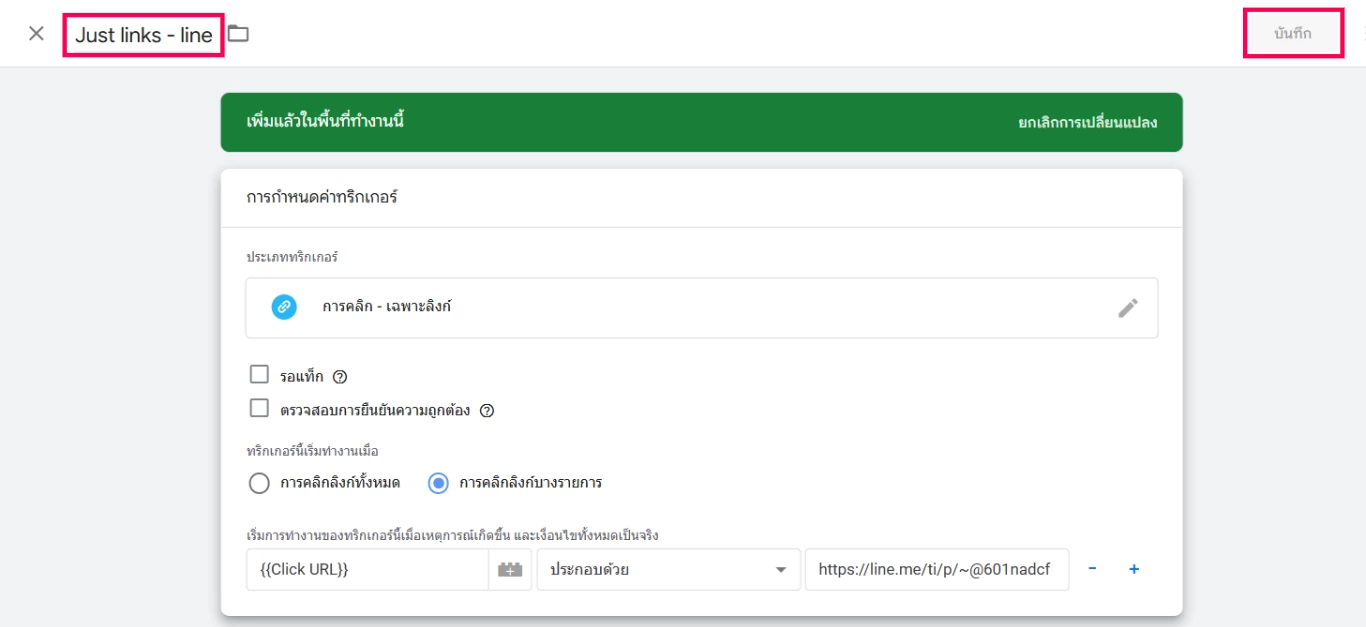This screenshot has width=1366, height=627.
Task: Select the การคลิกลิงก์บางรายการ radio option
Action: tap(438, 483)
